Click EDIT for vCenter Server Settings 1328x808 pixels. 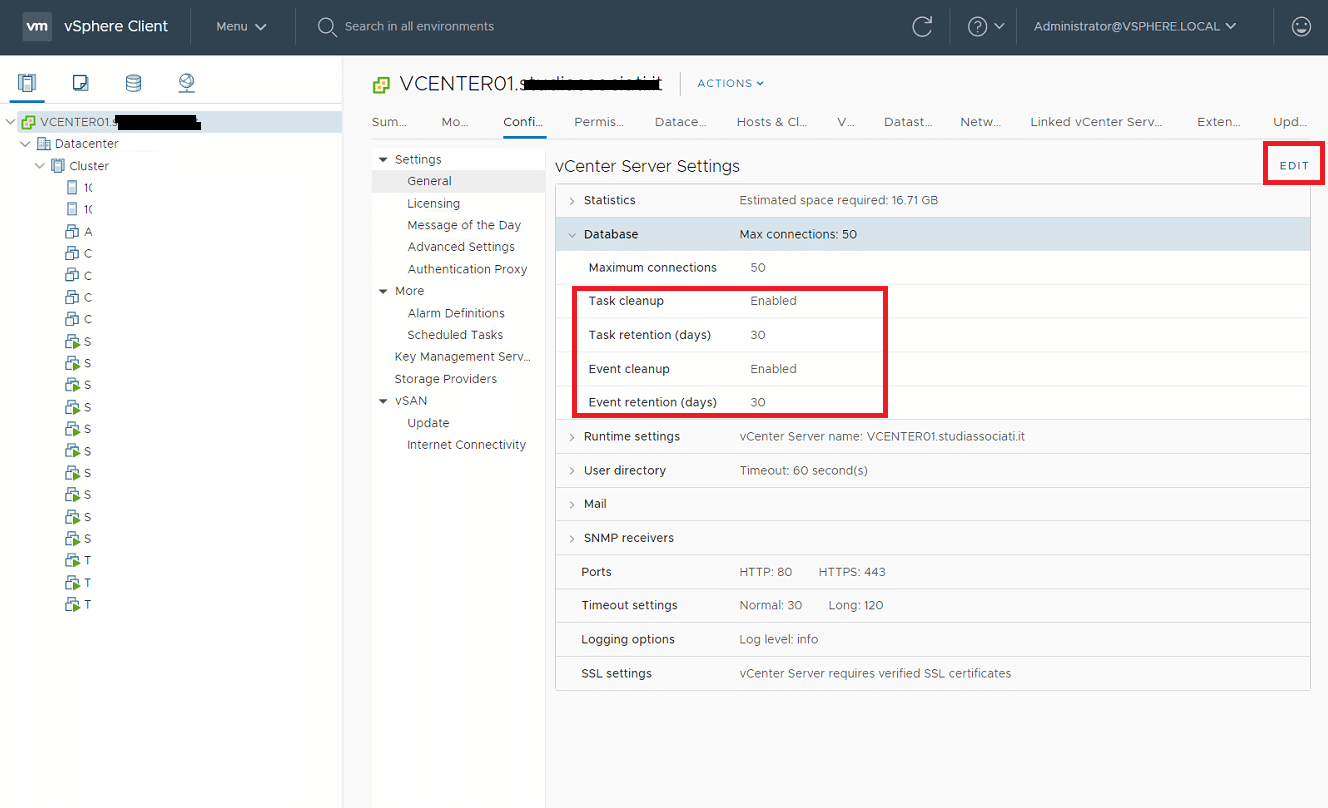click(x=1294, y=166)
